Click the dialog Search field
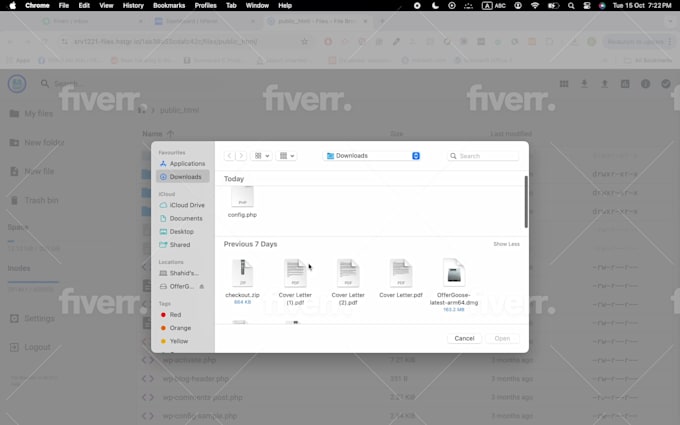The width and height of the screenshot is (680, 425). click(x=483, y=156)
